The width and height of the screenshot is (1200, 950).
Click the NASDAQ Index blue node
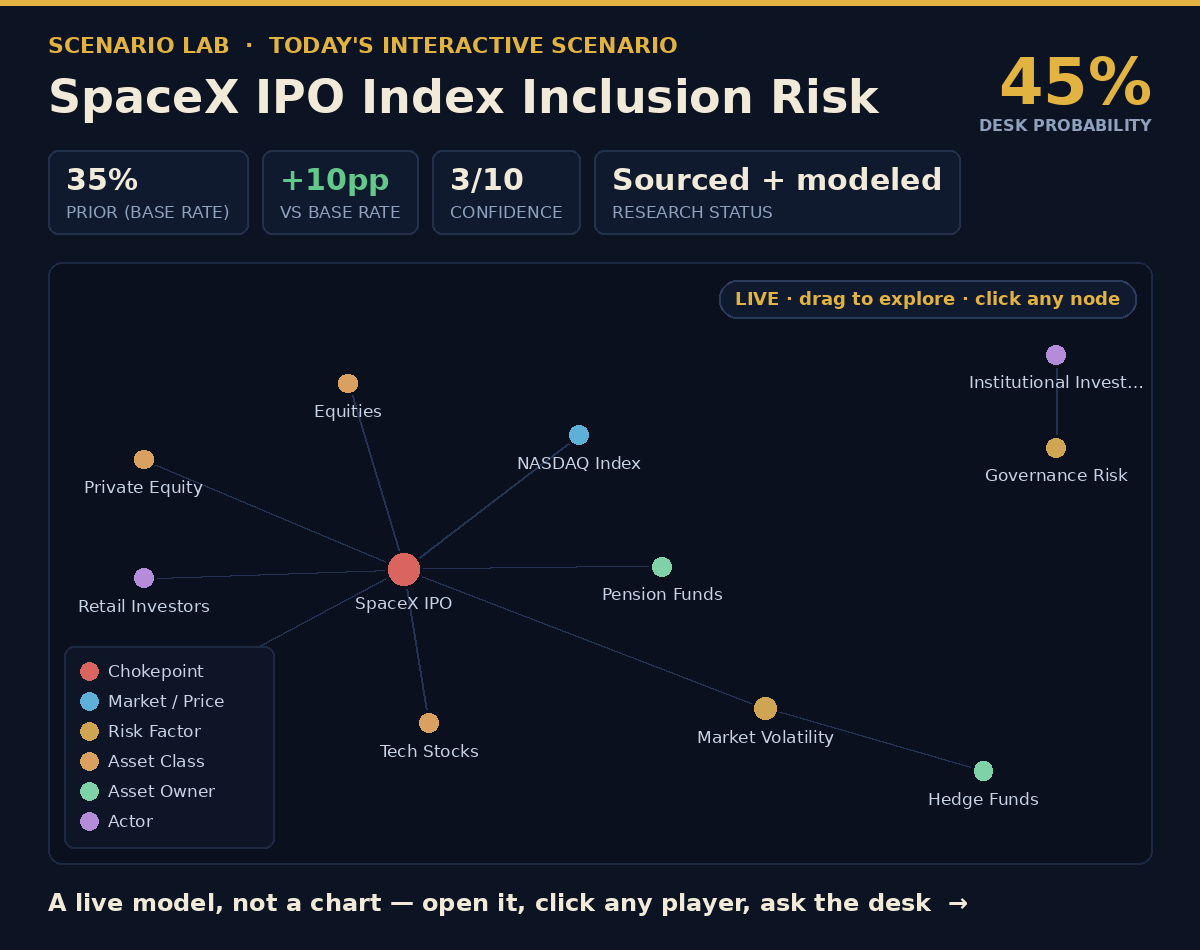click(x=579, y=435)
